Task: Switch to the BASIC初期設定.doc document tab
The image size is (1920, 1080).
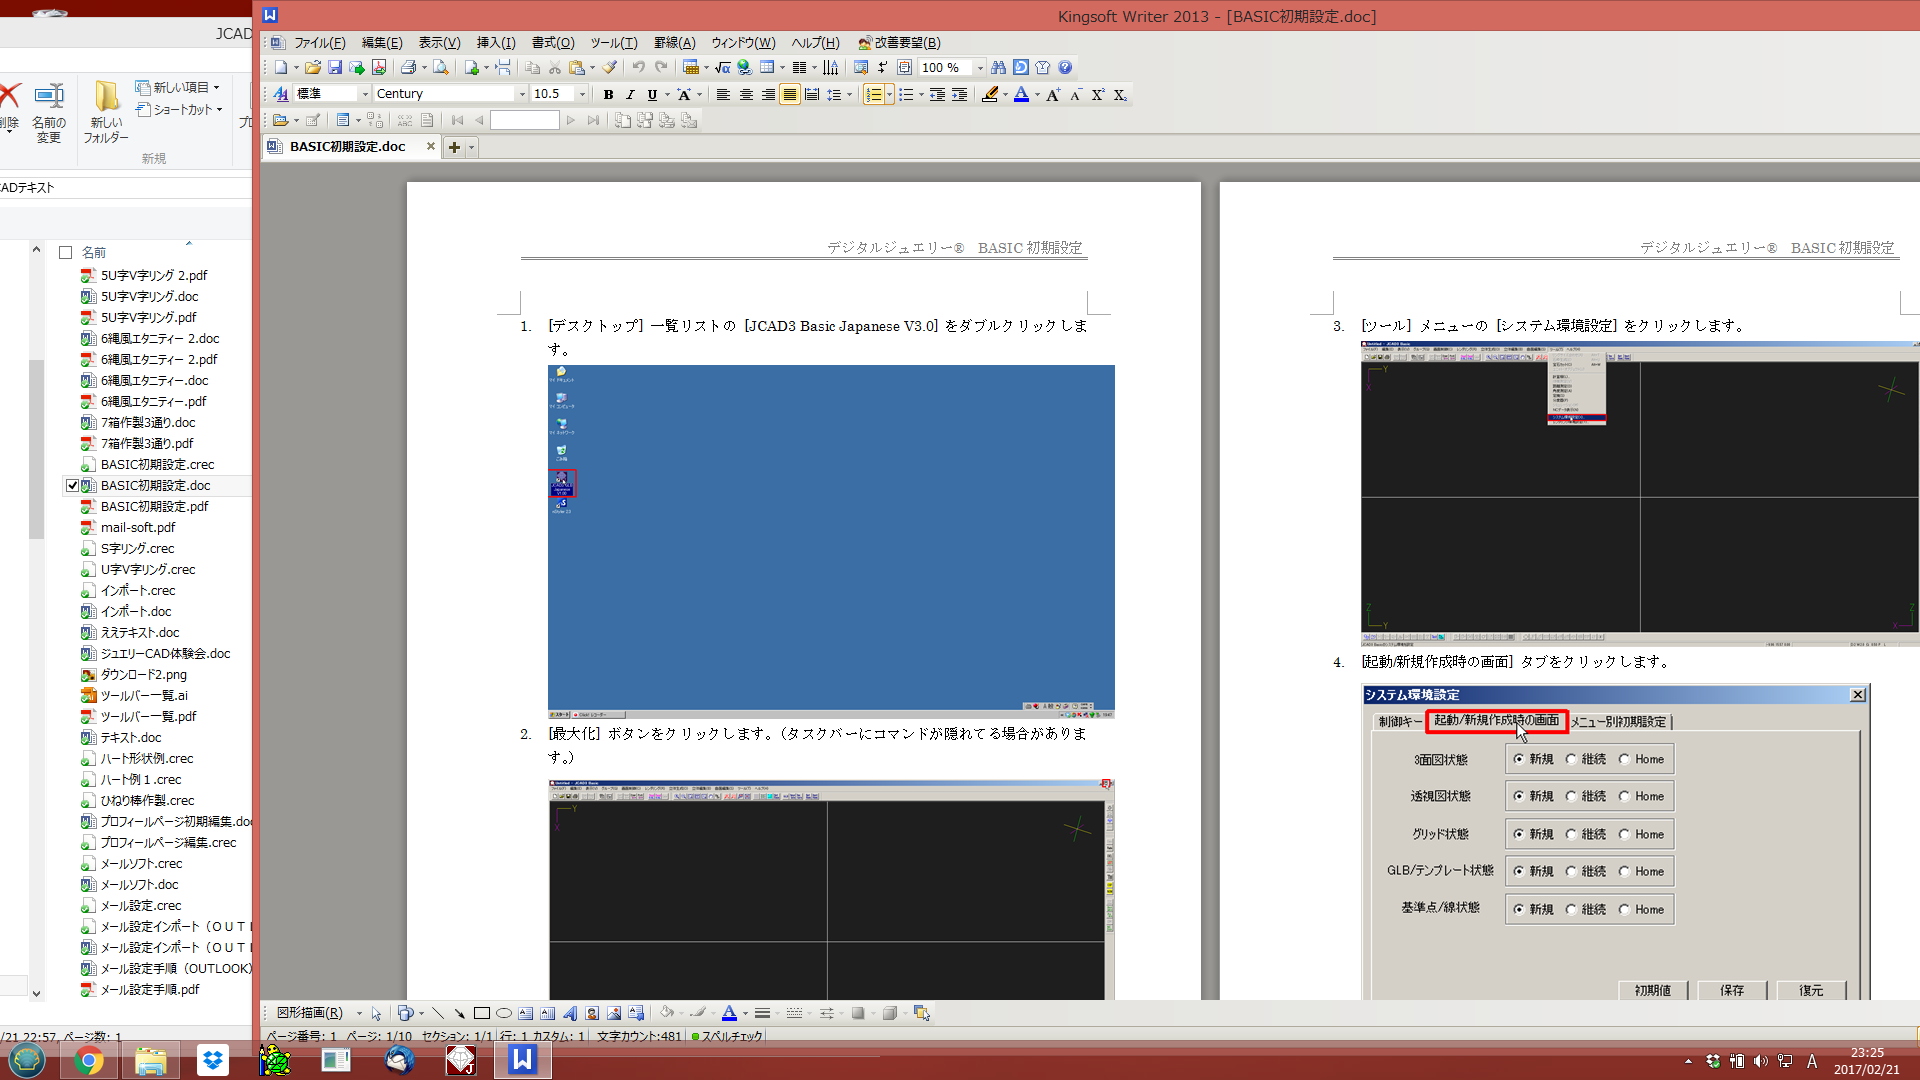Action: 347,146
